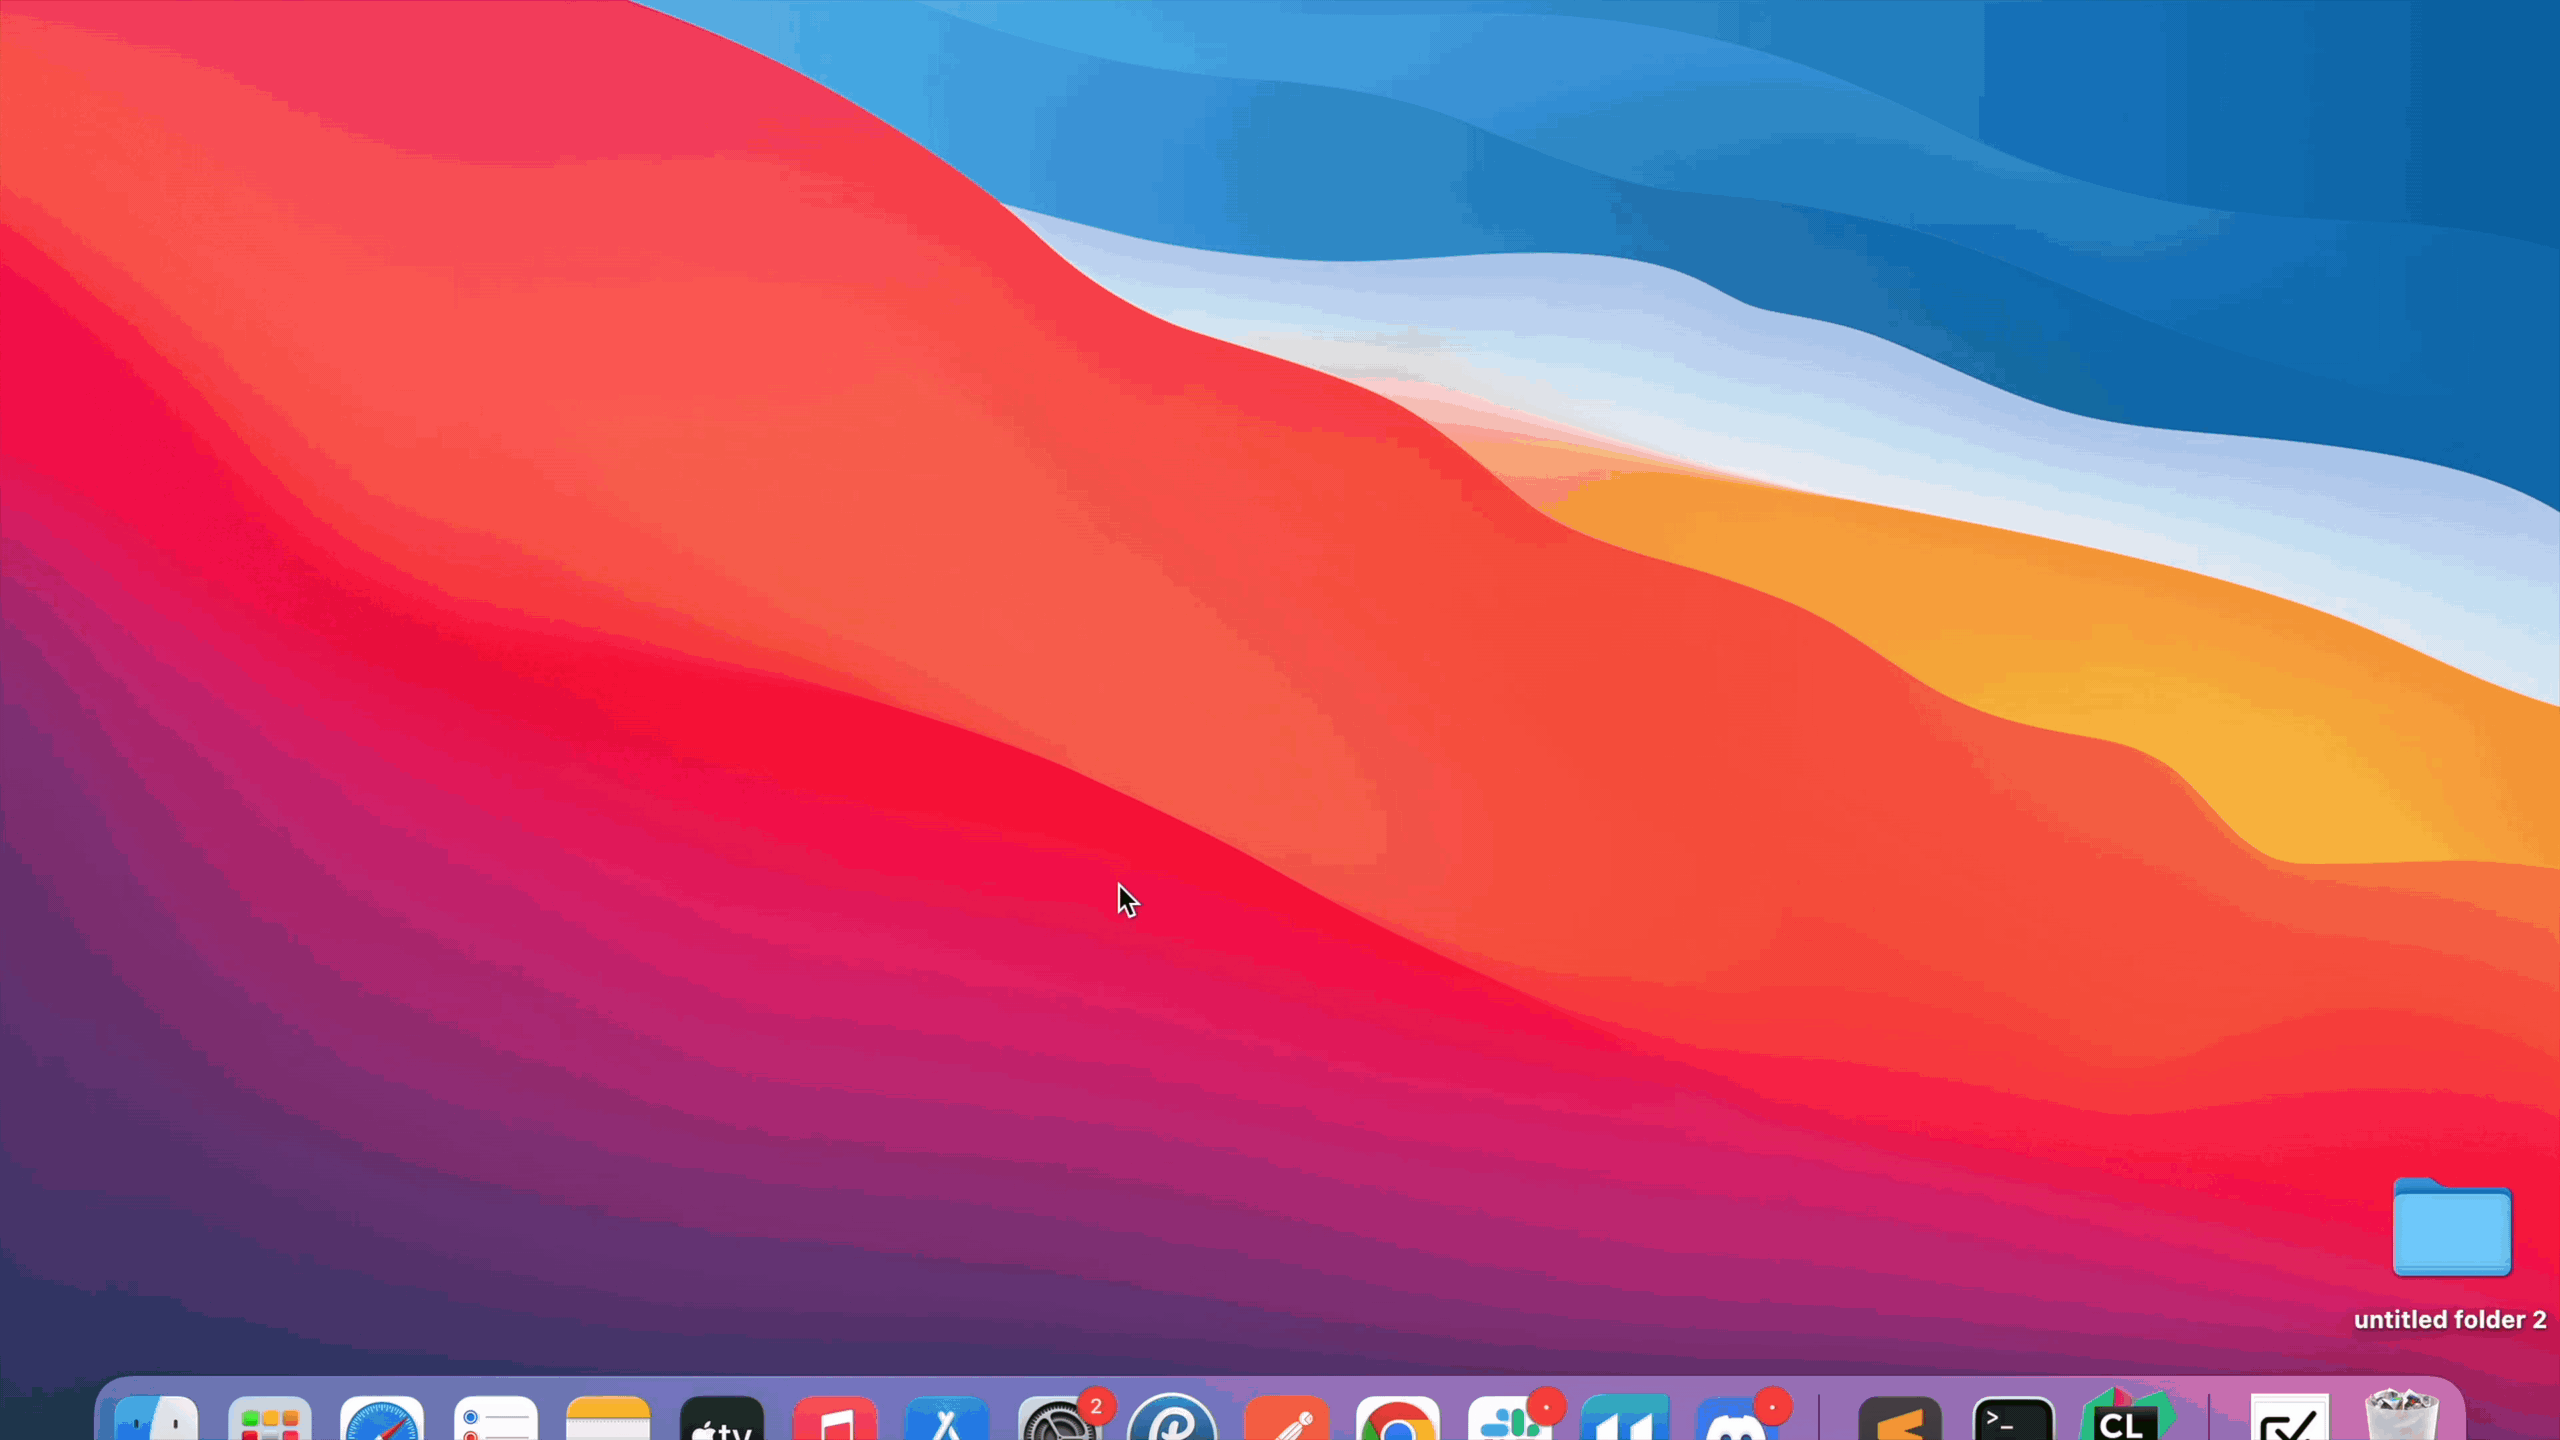Open Slack from the Dock

pyautogui.click(x=1511, y=1417)
